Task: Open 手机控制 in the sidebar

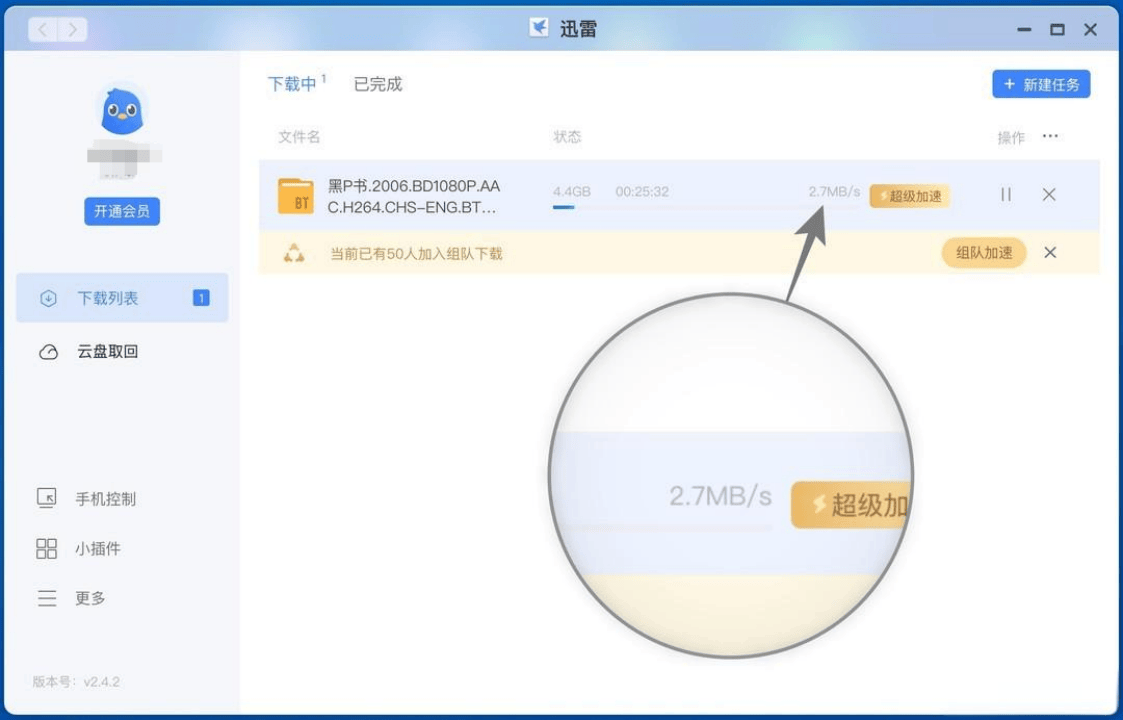Action: coord(105,499)
